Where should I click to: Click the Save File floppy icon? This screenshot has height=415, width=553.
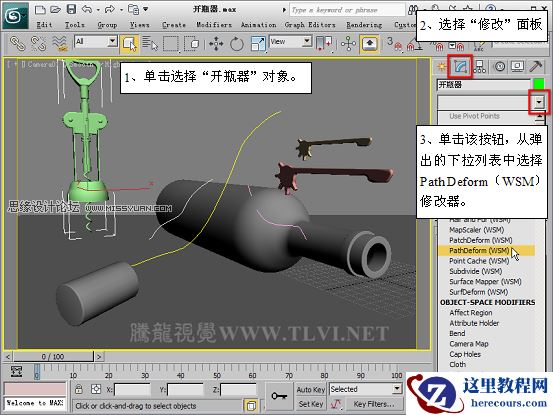pos(72,10)
